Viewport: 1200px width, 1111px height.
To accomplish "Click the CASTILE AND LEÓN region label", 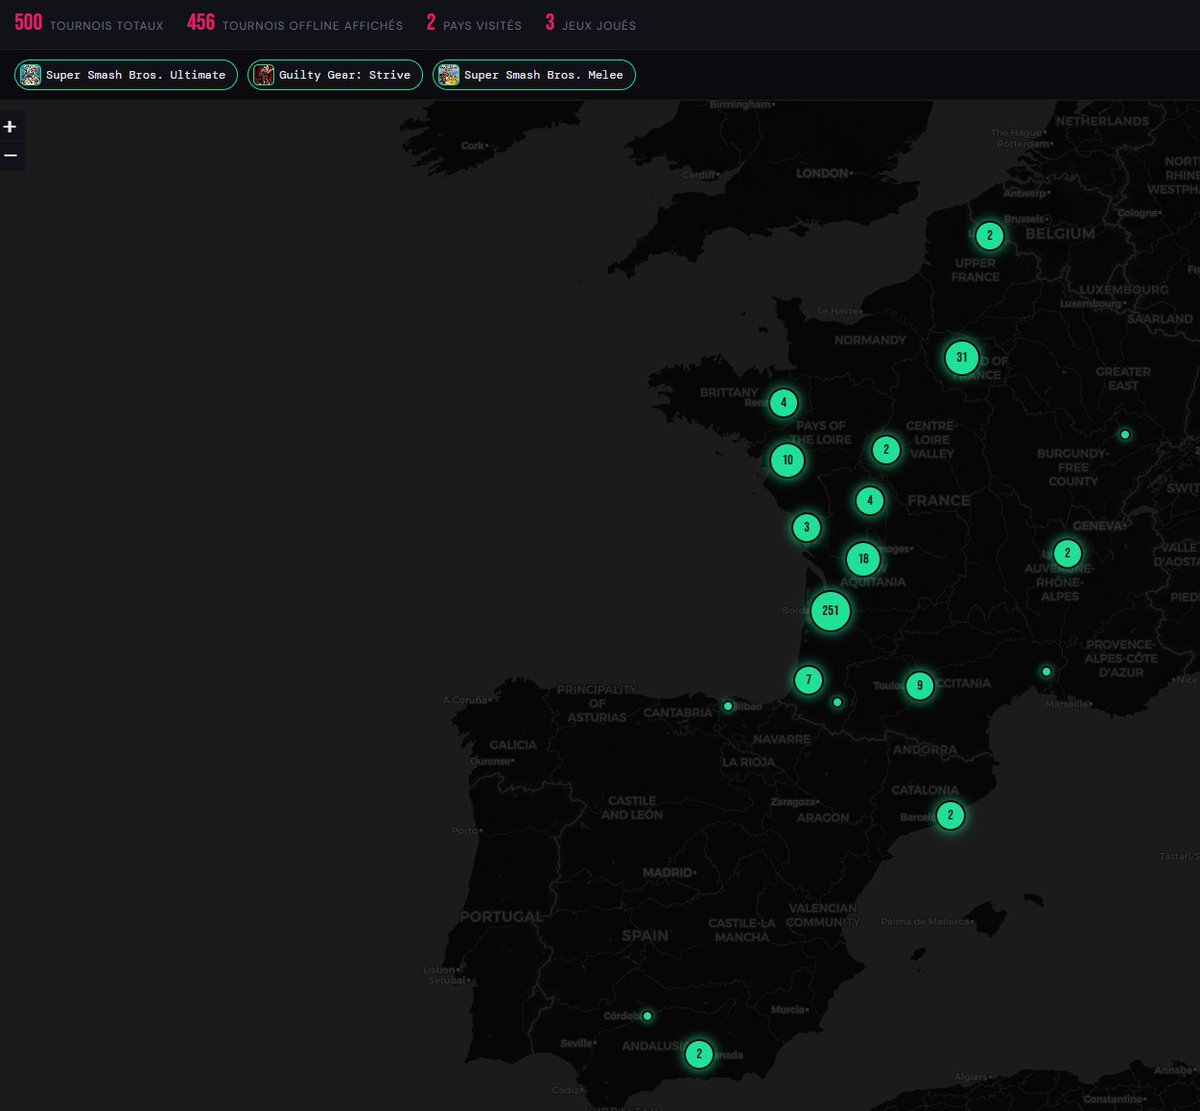I will pyautogui.click(x=632, y=807).
